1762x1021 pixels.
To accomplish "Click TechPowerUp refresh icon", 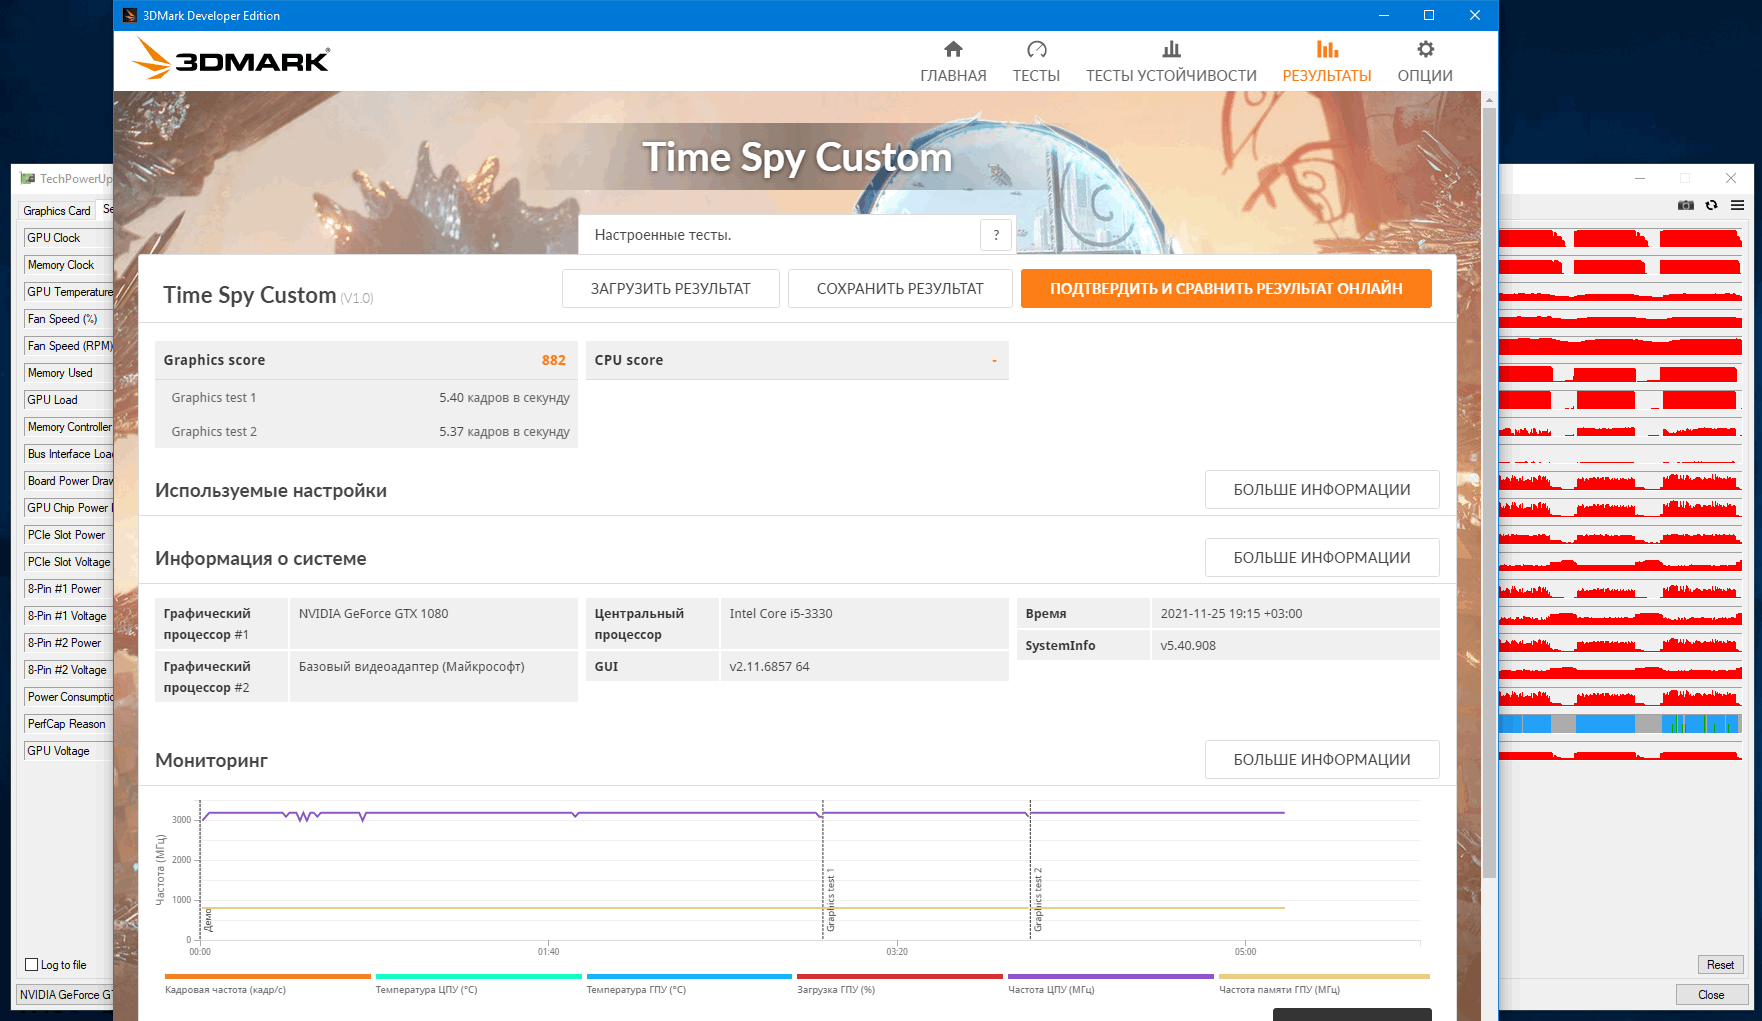I will [1712, 205].
